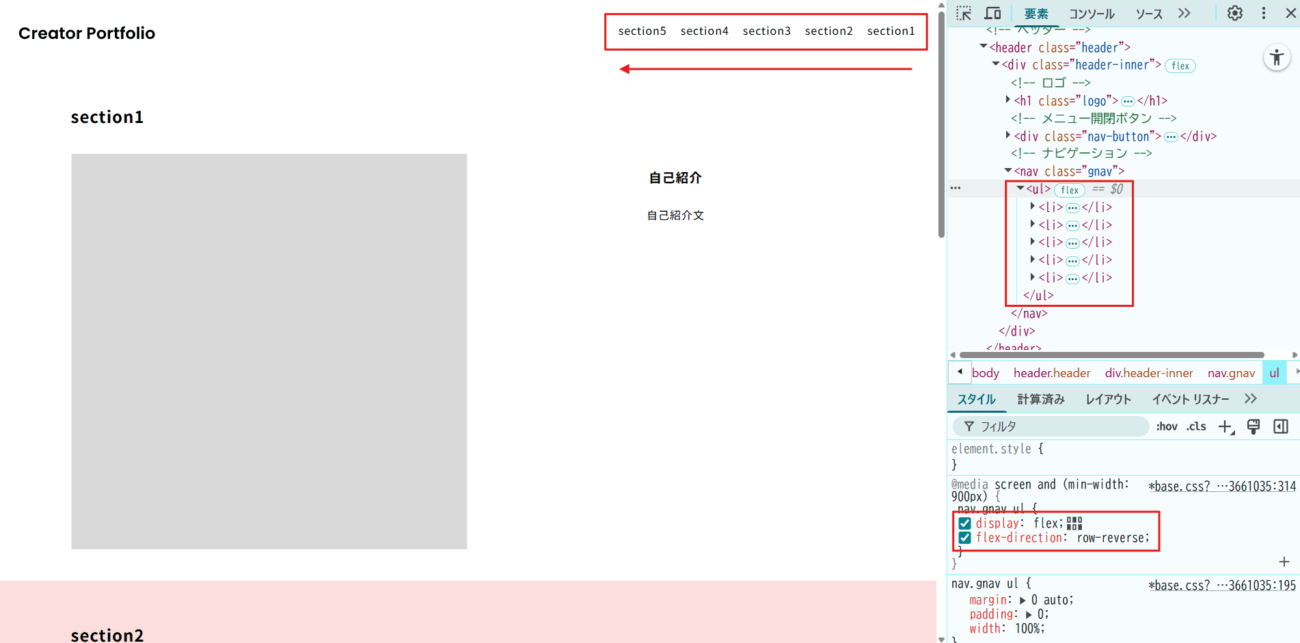Click the new style rule plus icon
This screenshot has width=1300, height=643.
point(1226,427)
